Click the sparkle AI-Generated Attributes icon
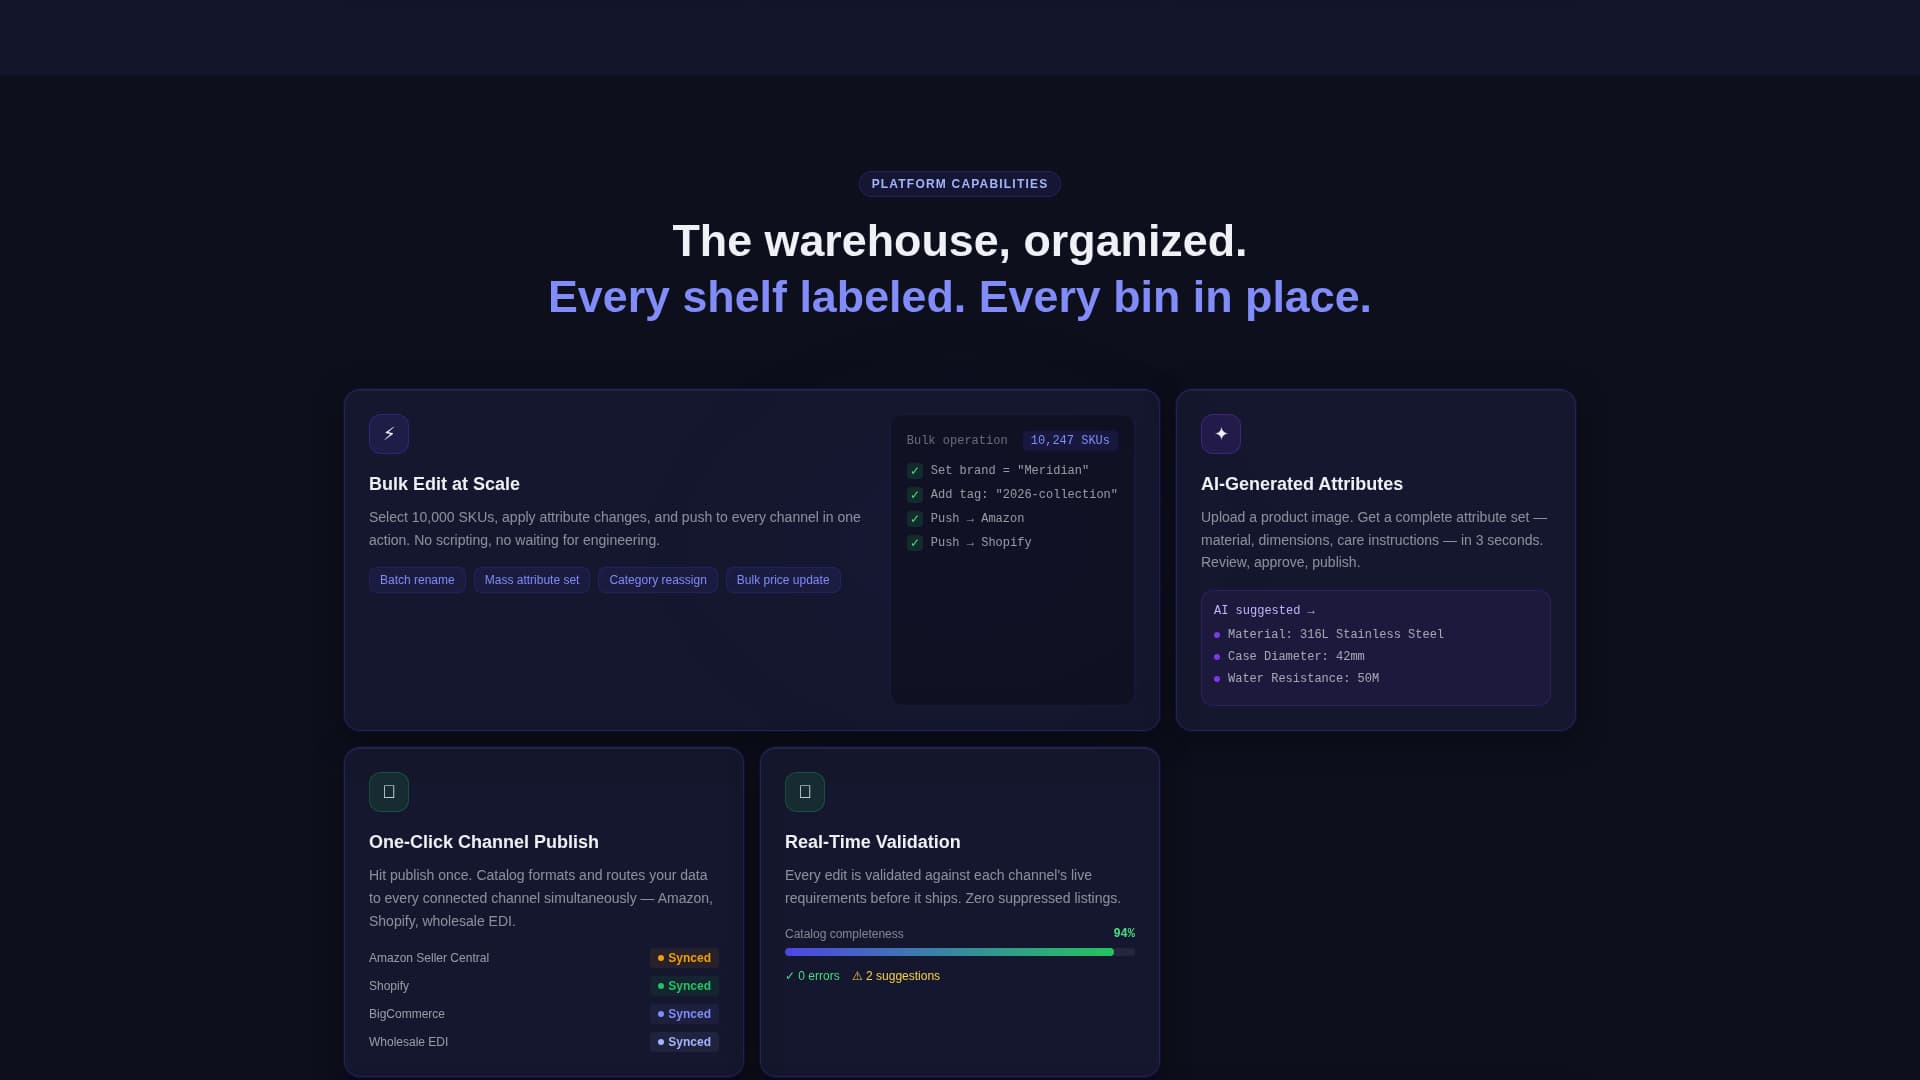 coord(1221,434)
